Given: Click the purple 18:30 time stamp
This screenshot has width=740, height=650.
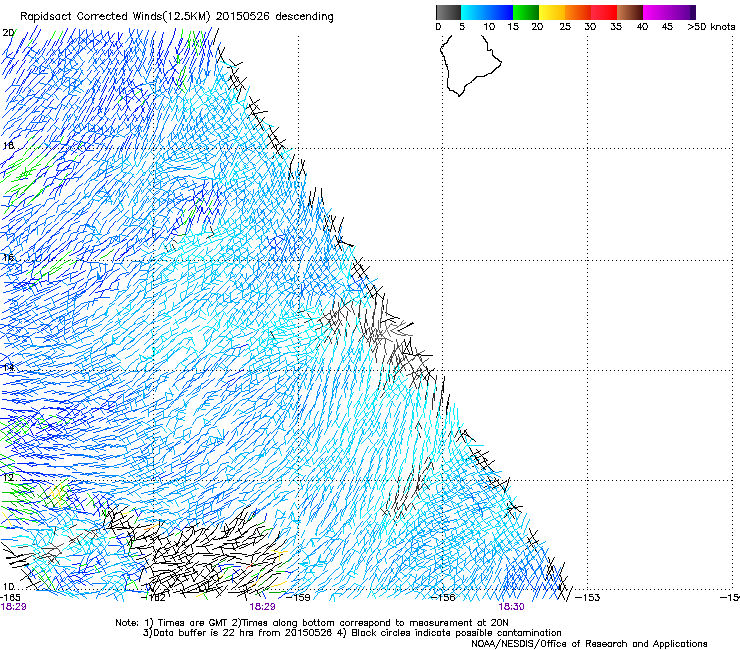Looking at the screenshot, I should pos(512,607).
